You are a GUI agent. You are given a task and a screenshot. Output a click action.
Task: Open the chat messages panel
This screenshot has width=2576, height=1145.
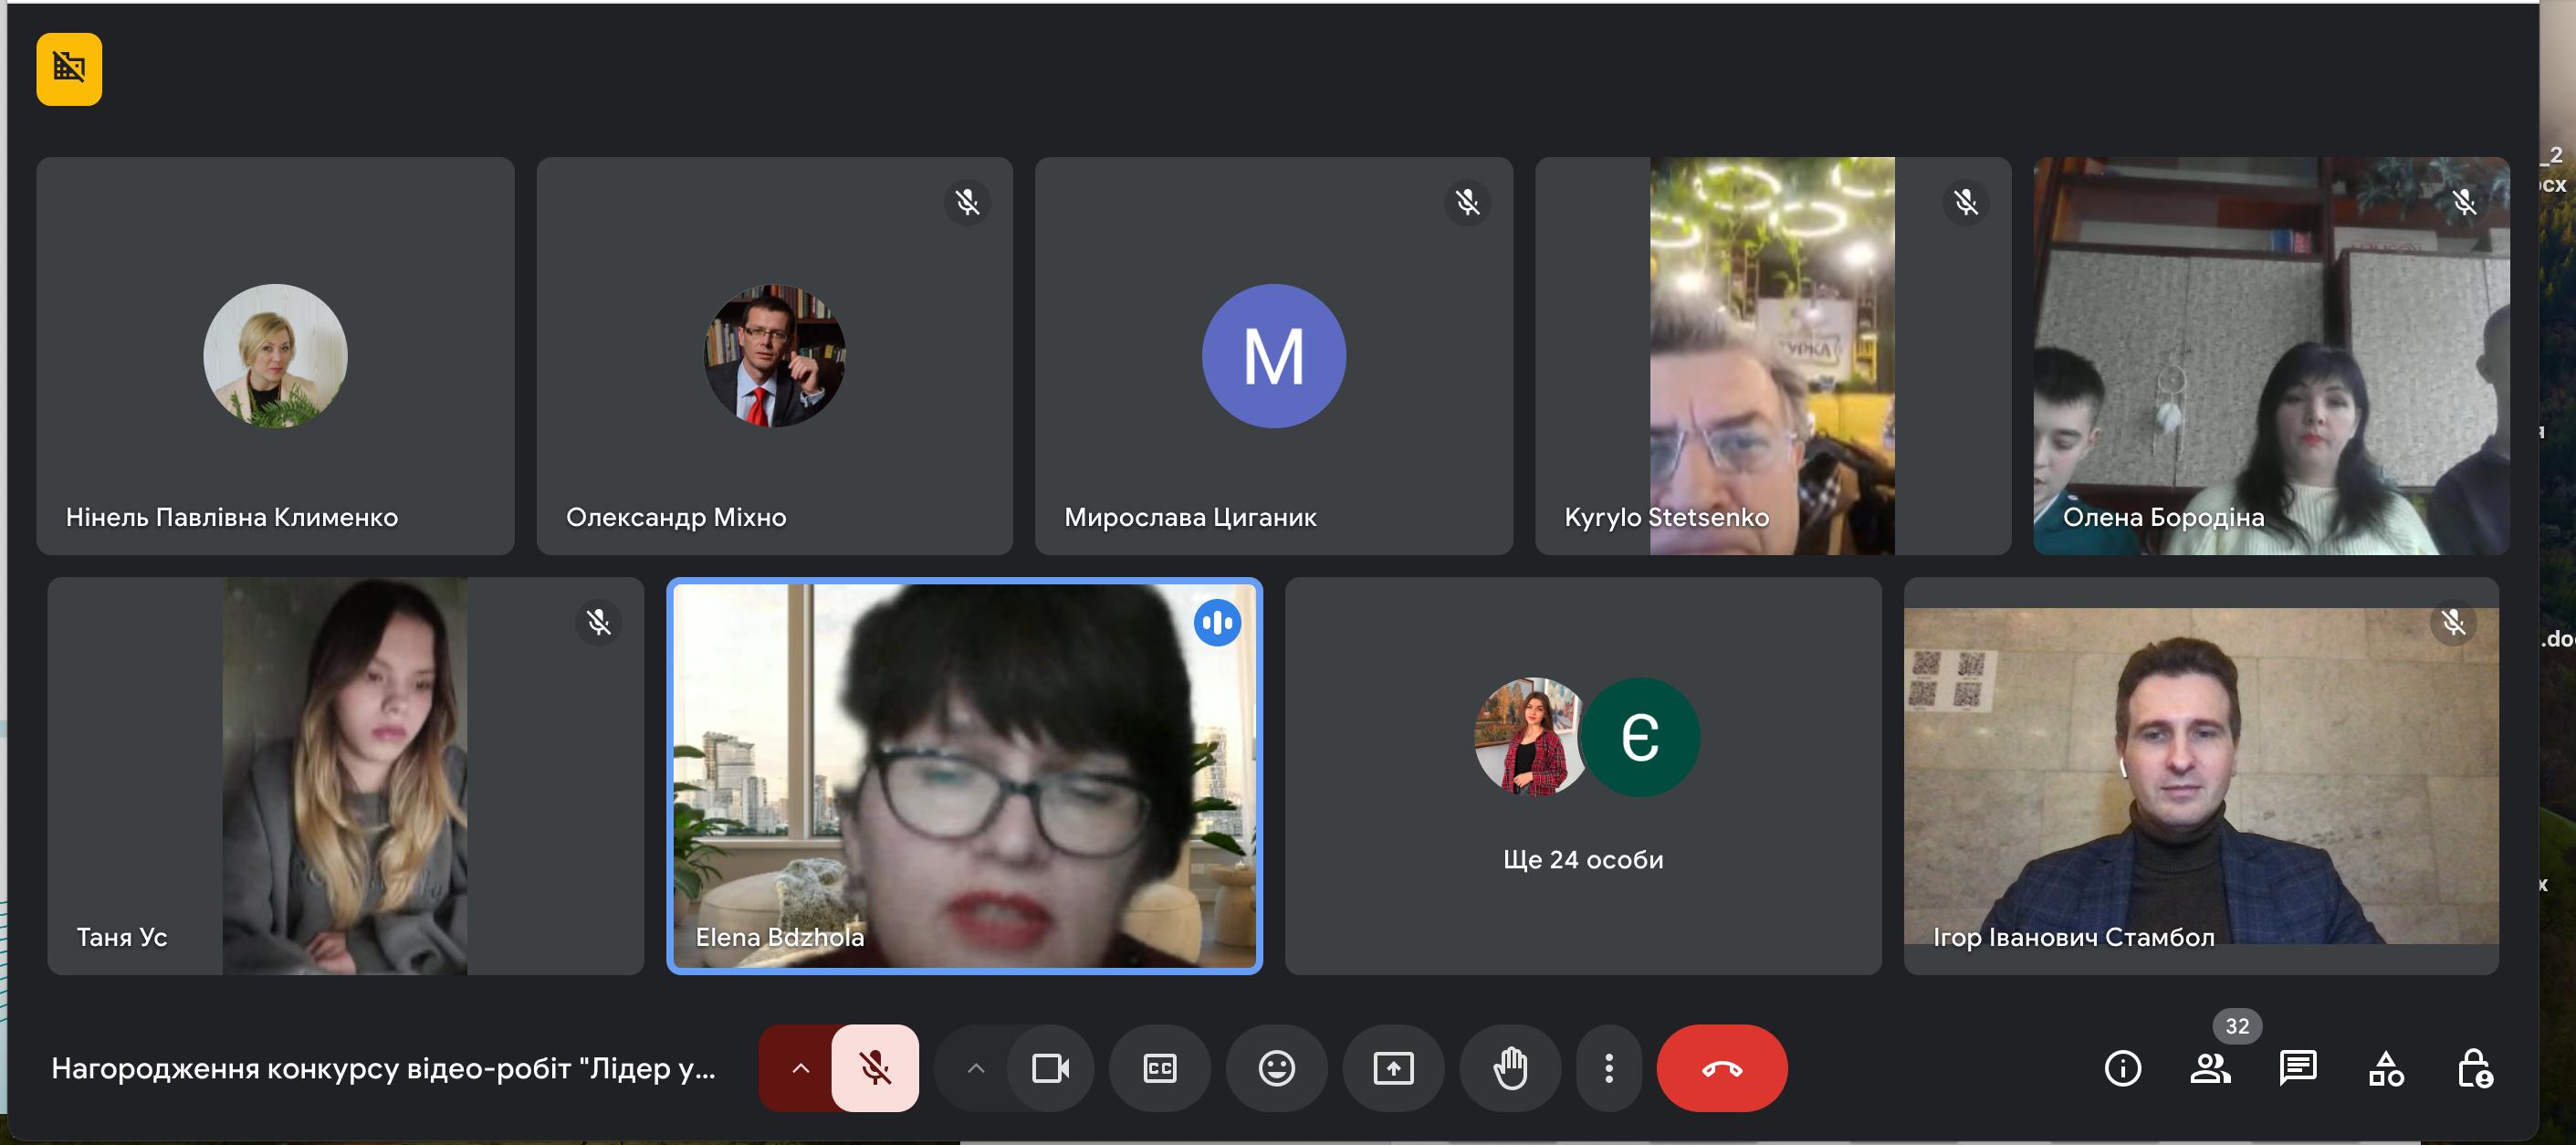pyautogui.click(x=2297, y=1068)
